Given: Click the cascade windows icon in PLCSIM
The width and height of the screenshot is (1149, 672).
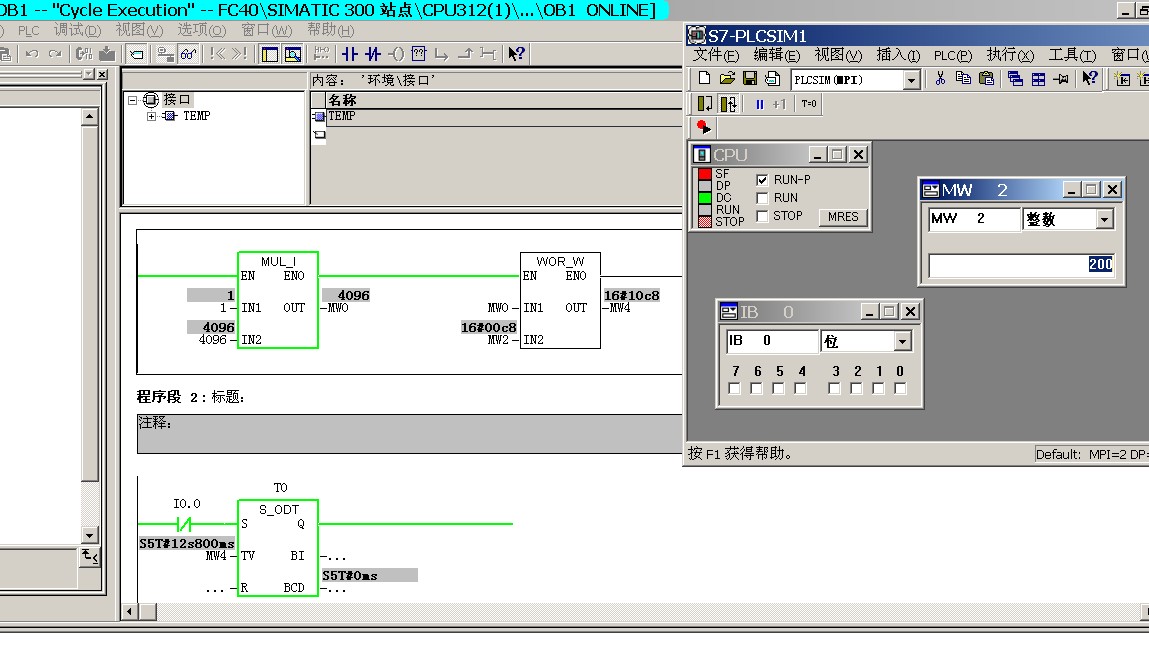Looking at the screenshot, I should pos(1015,78).
